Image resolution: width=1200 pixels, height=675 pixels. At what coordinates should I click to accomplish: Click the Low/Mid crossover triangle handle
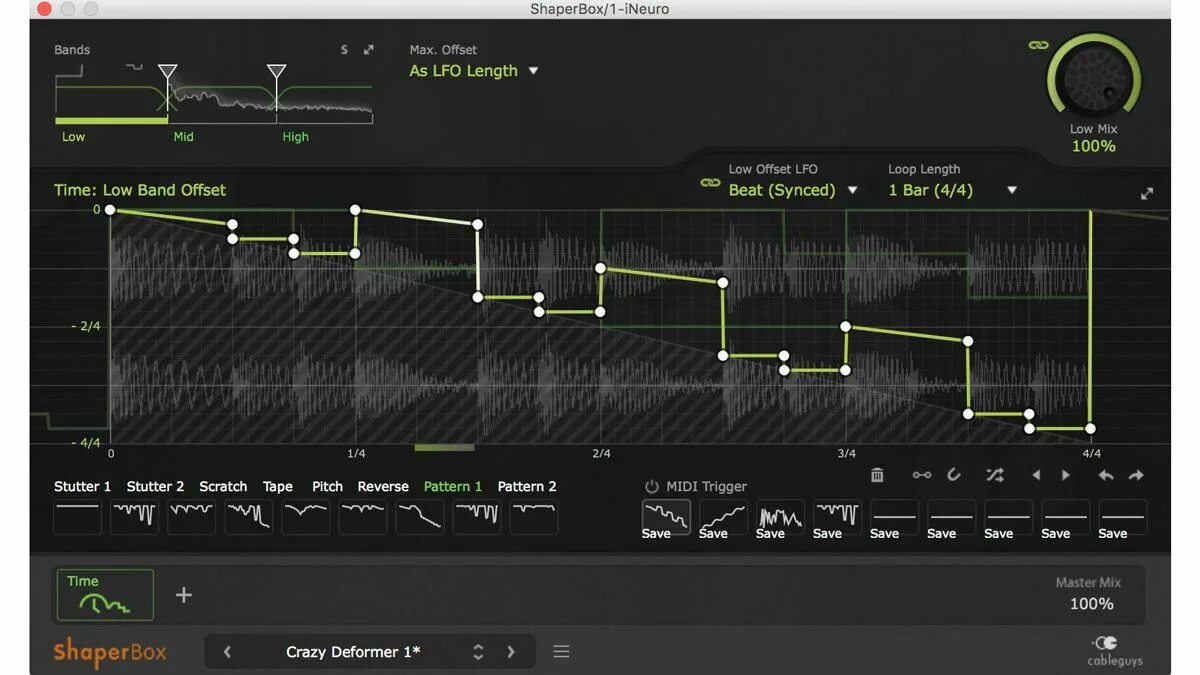point(168,72)
